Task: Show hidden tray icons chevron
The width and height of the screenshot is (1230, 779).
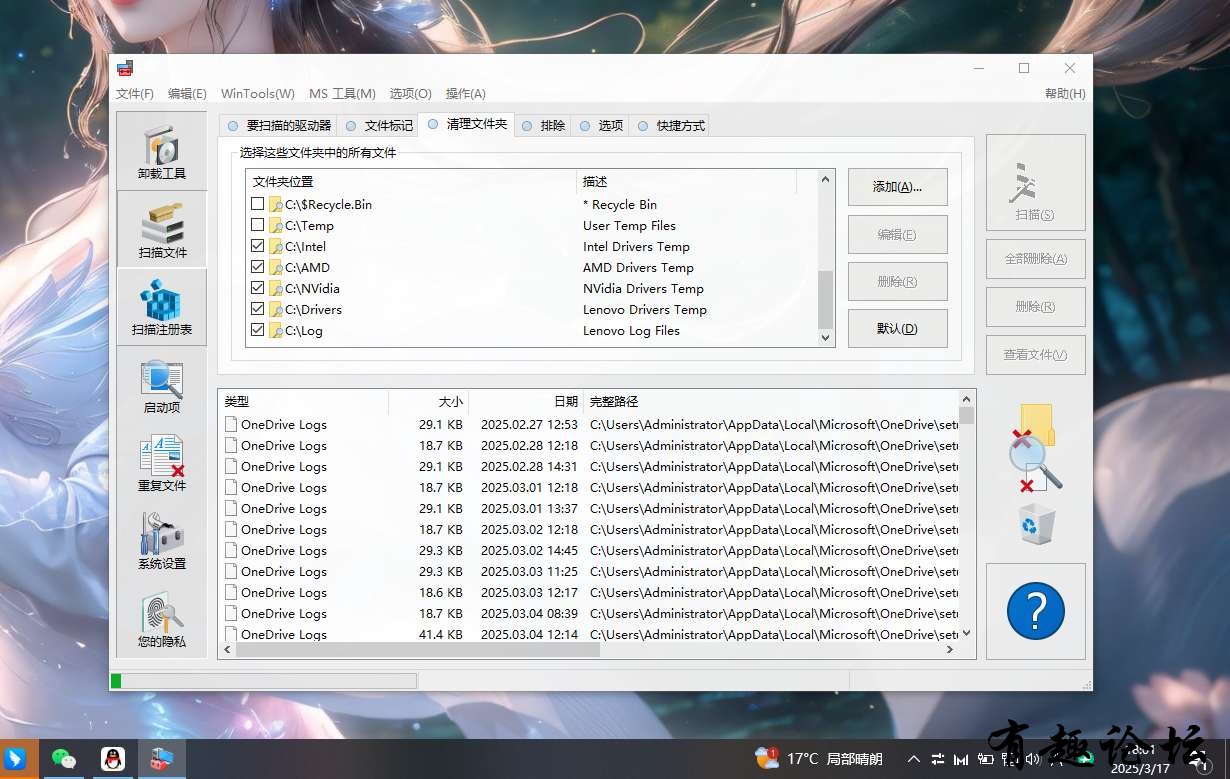Action: coord(912,759)
